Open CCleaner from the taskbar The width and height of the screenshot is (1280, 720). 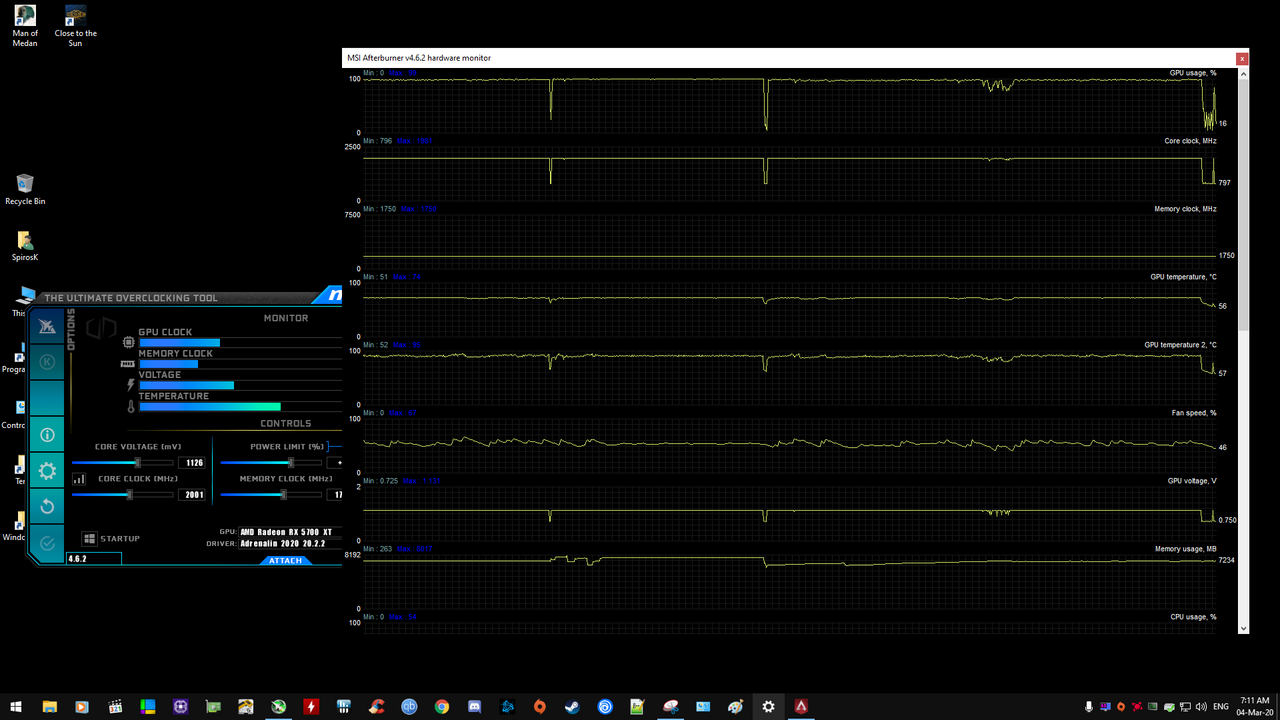coord(376,706)
